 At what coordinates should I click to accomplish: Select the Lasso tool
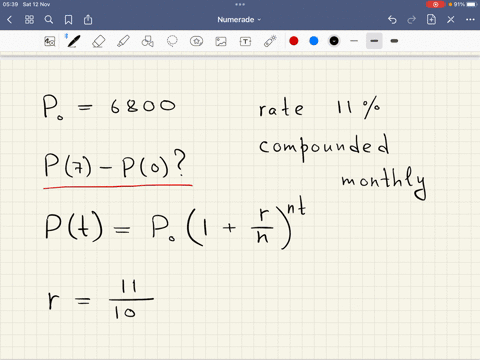pyautogui.click(x=172, y=41)
